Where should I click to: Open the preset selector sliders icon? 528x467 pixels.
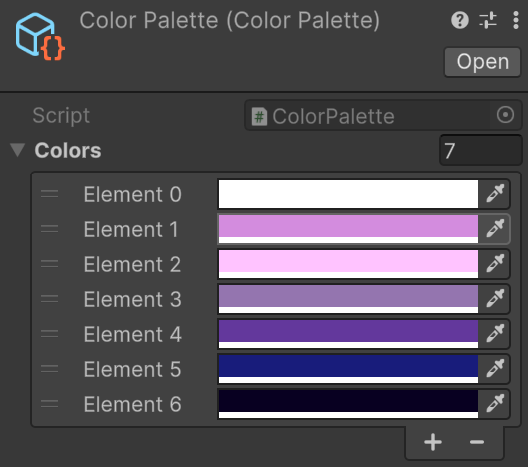pos(488,20)
